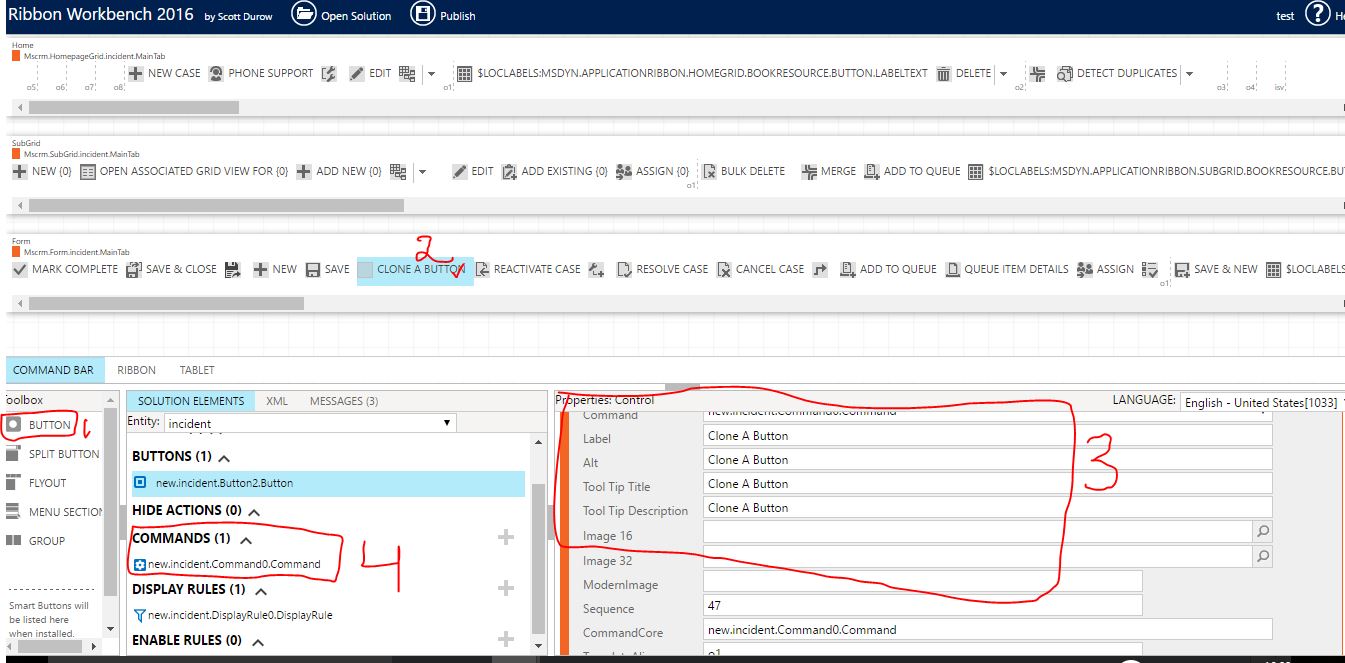
Task: Select the Button tool in Toolbox
Action: 40,425
